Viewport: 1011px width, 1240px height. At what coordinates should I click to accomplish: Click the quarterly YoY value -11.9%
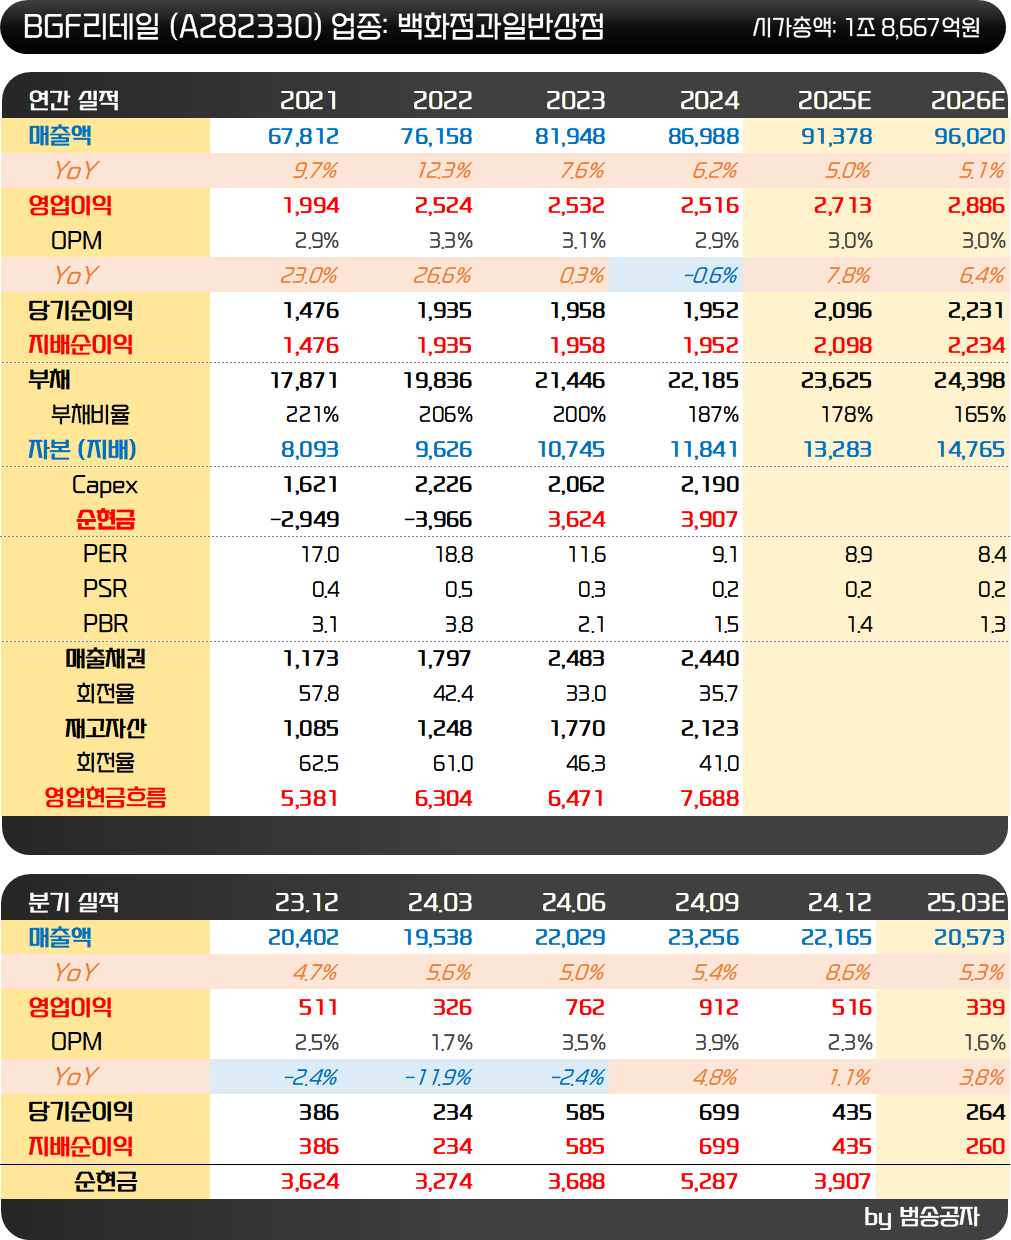pos(439,1077)
